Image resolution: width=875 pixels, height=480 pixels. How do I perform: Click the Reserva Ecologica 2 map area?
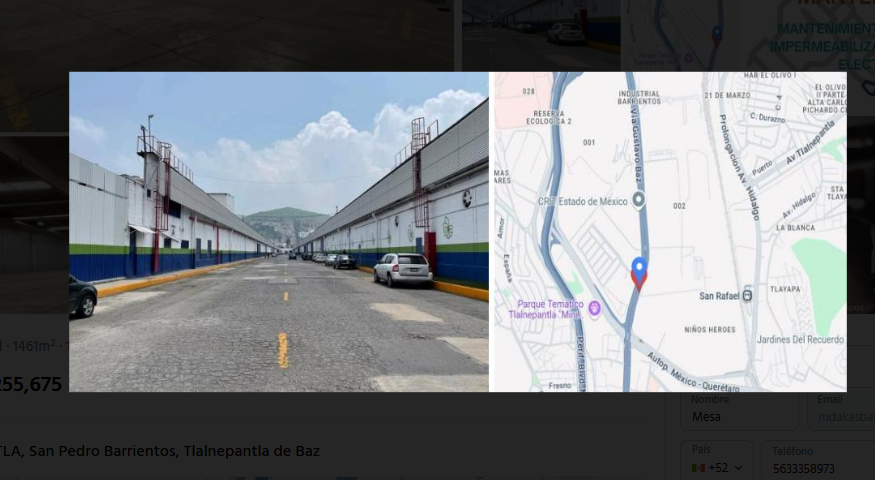pos(549,117)
